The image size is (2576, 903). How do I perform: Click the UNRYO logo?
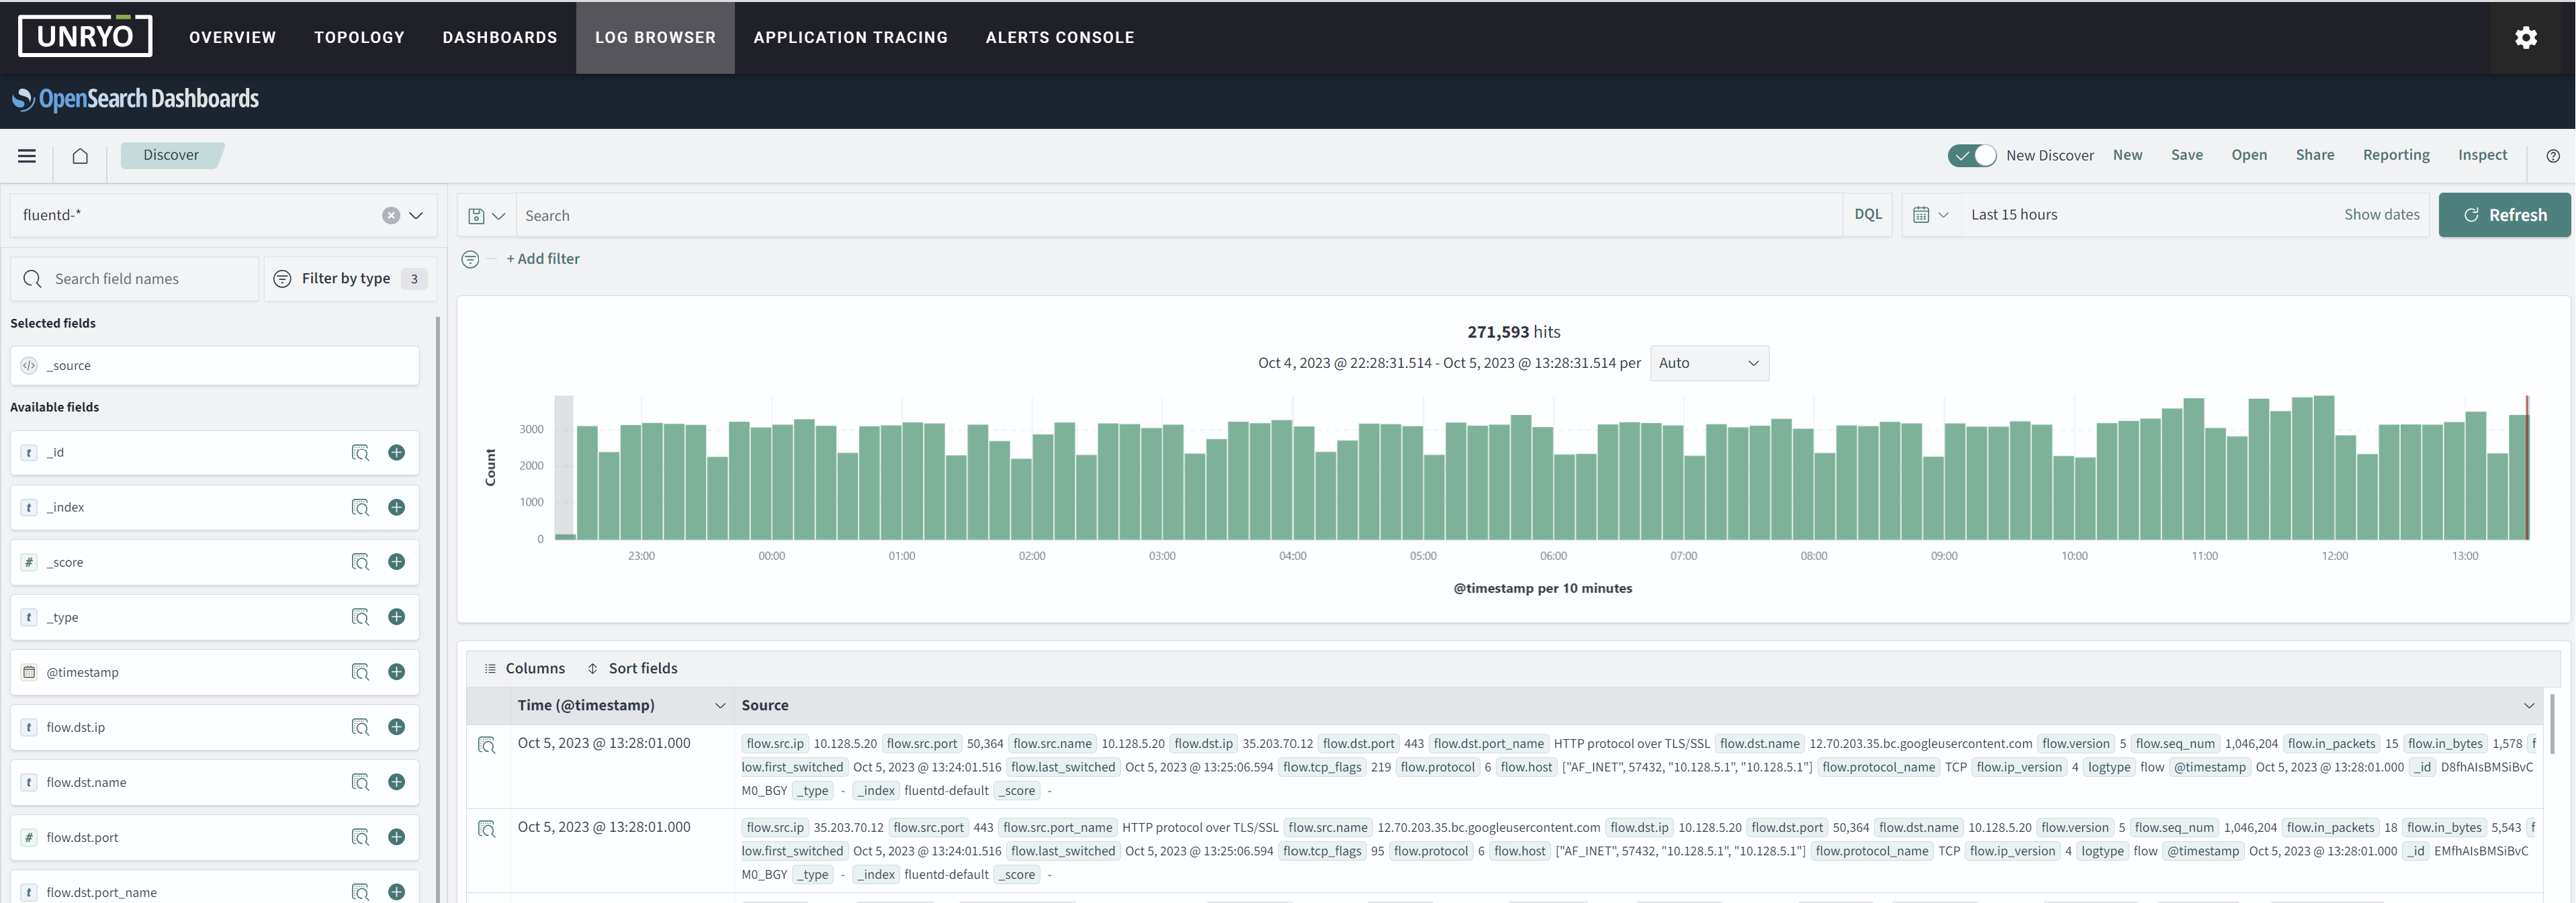85,36
